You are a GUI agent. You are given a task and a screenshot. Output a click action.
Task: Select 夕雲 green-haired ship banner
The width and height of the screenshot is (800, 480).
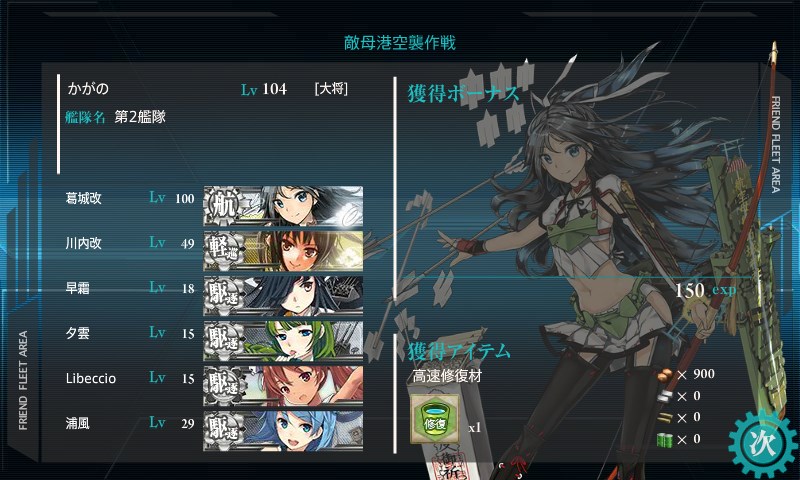pos(283,341)
